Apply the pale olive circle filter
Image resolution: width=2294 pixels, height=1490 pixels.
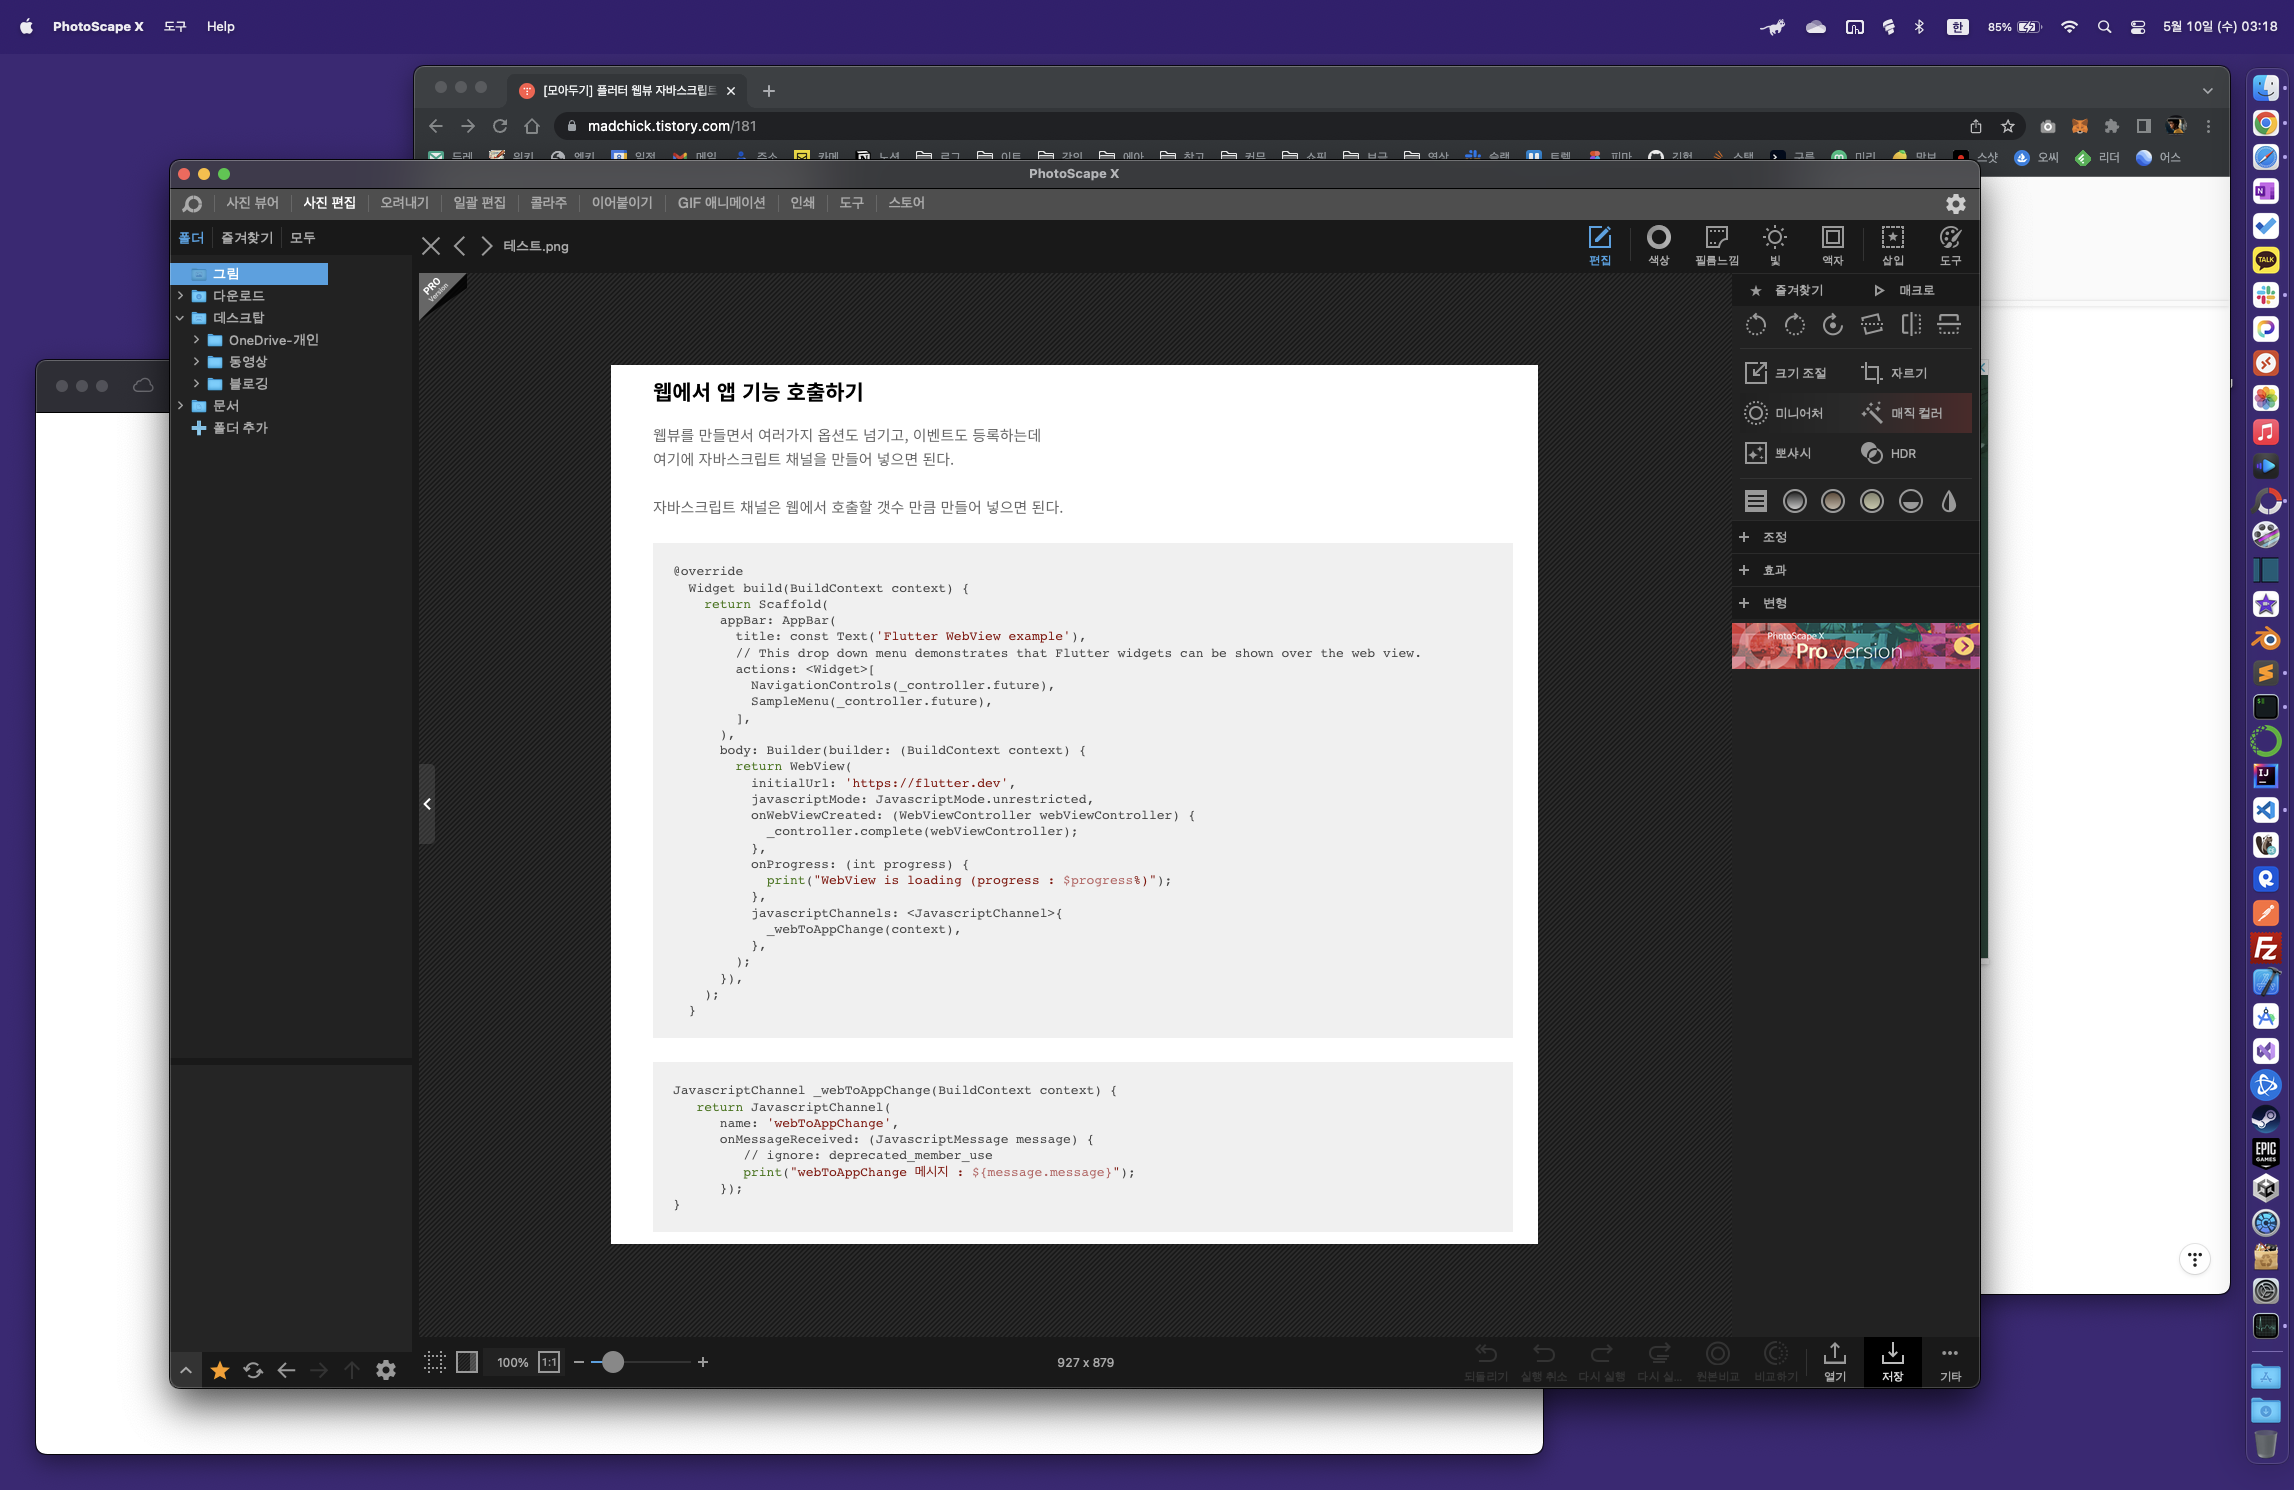[1872, 501]
